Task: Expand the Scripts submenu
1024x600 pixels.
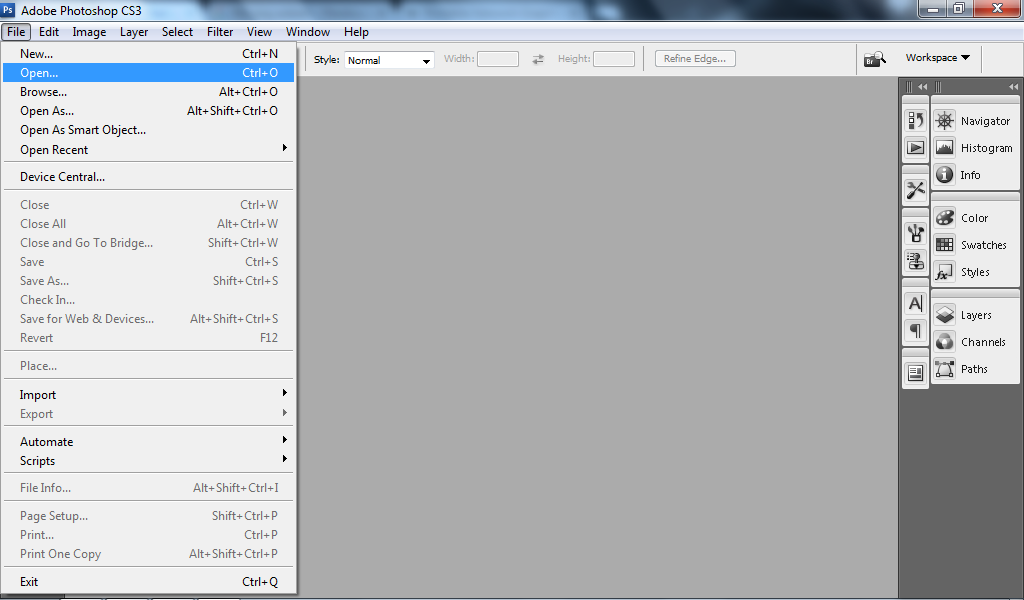Action: [149, 460]
